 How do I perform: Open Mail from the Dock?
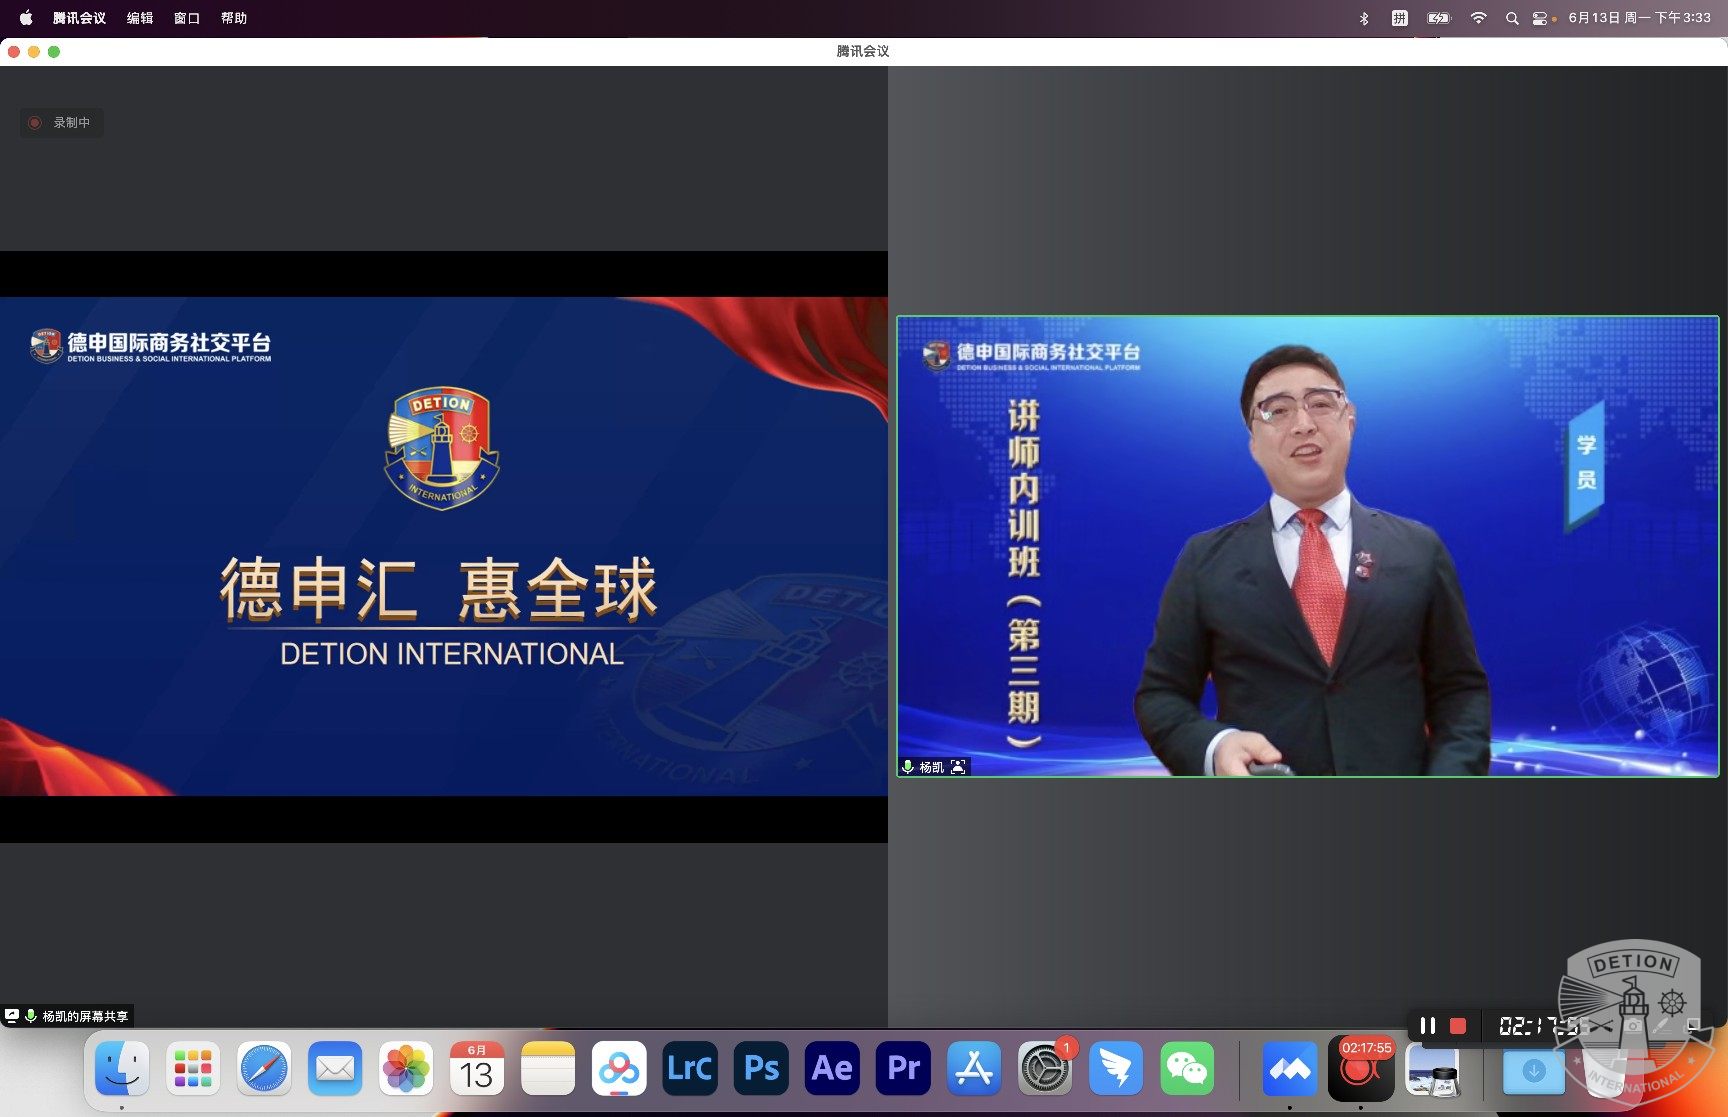(x=335, y=1069)
